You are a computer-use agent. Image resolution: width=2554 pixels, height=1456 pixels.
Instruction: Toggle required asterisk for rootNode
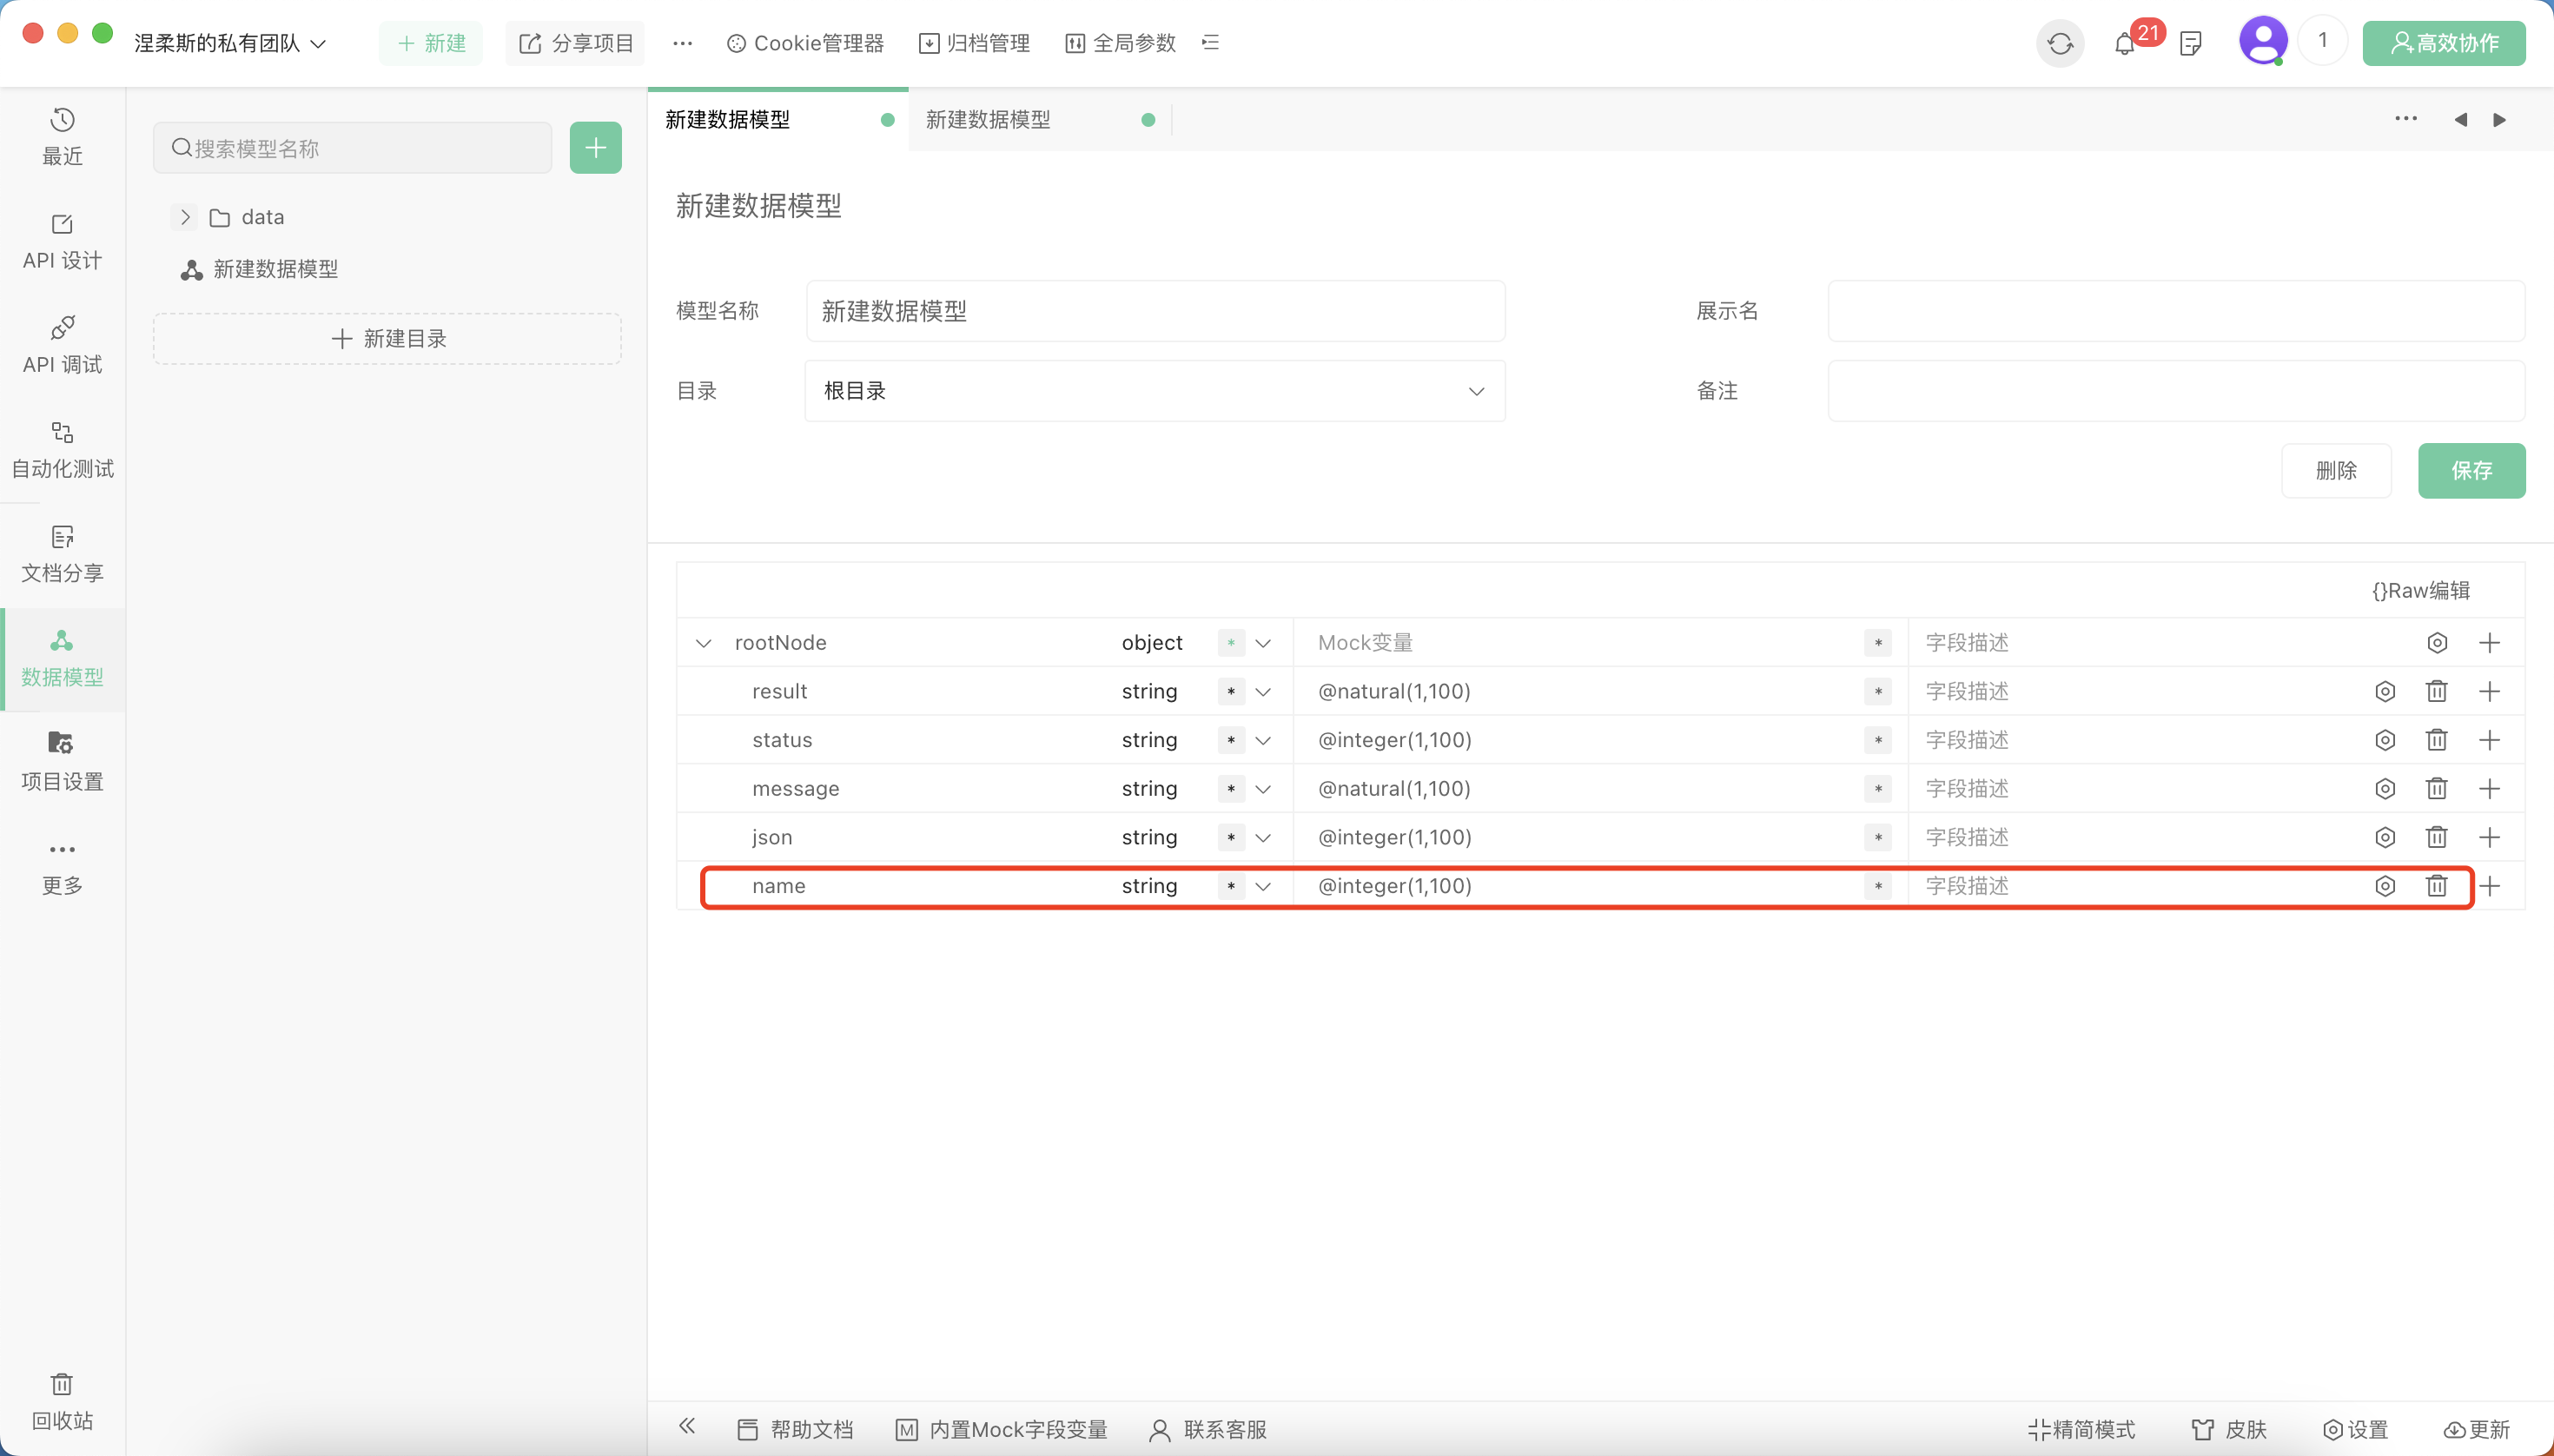point(1231,643)
